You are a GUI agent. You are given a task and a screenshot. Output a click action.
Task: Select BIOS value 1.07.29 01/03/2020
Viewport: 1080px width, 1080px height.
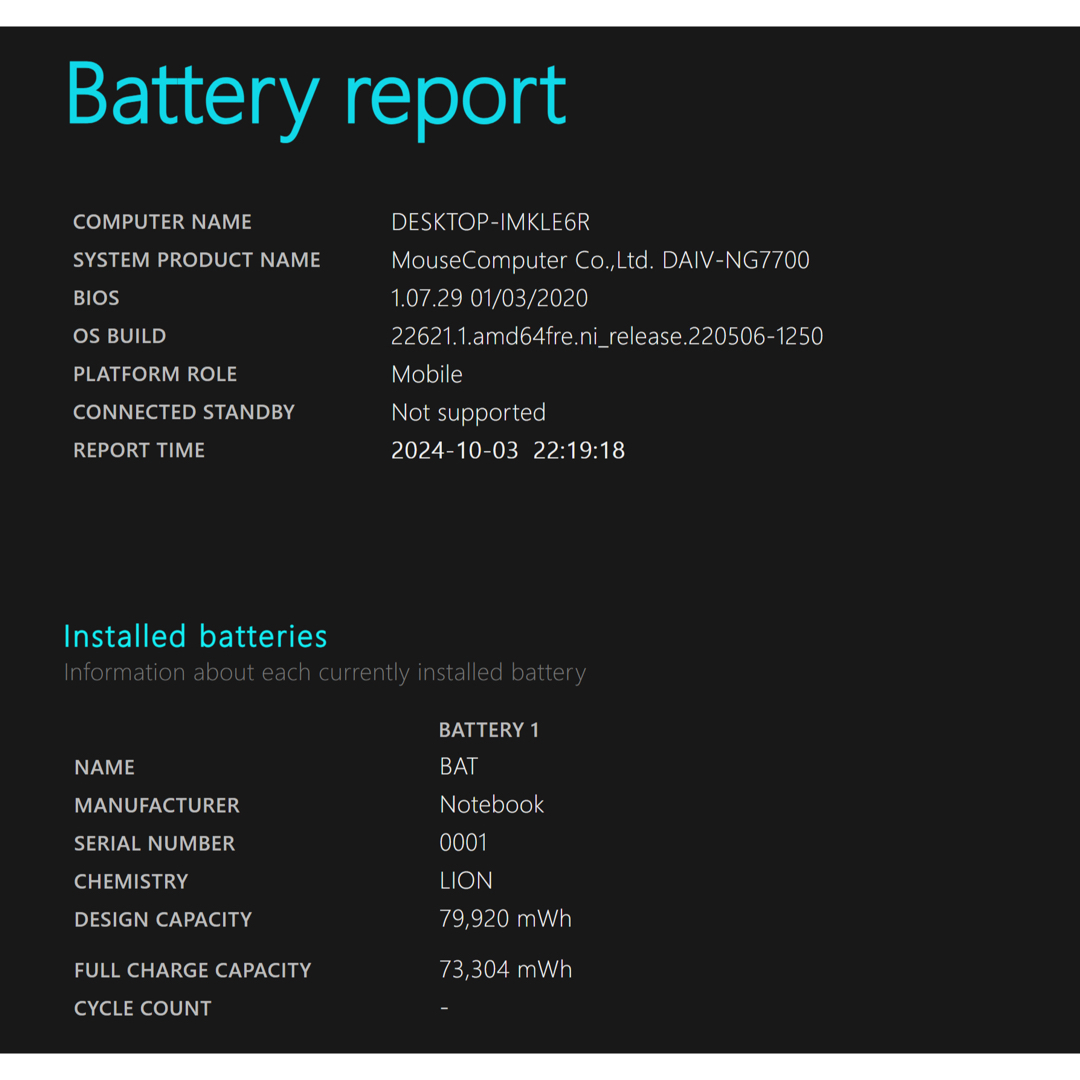click(489, 298)
